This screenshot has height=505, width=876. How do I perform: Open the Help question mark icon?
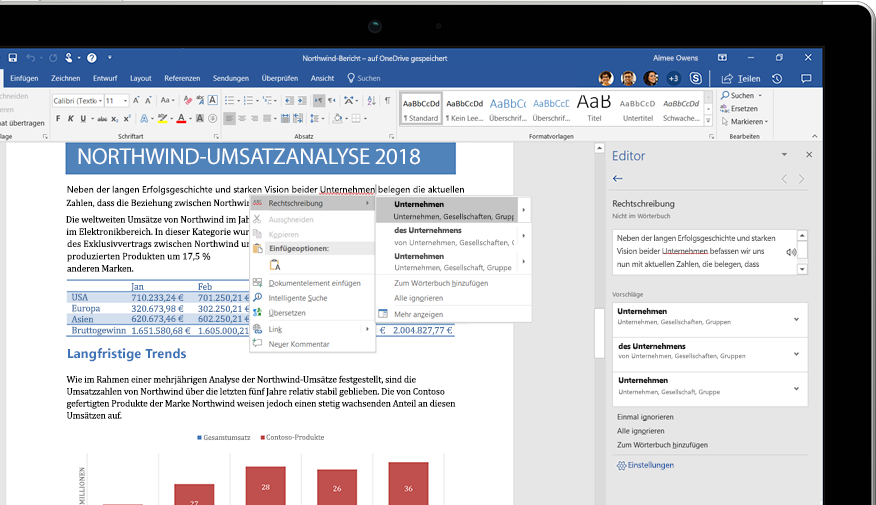click(92, 58)
